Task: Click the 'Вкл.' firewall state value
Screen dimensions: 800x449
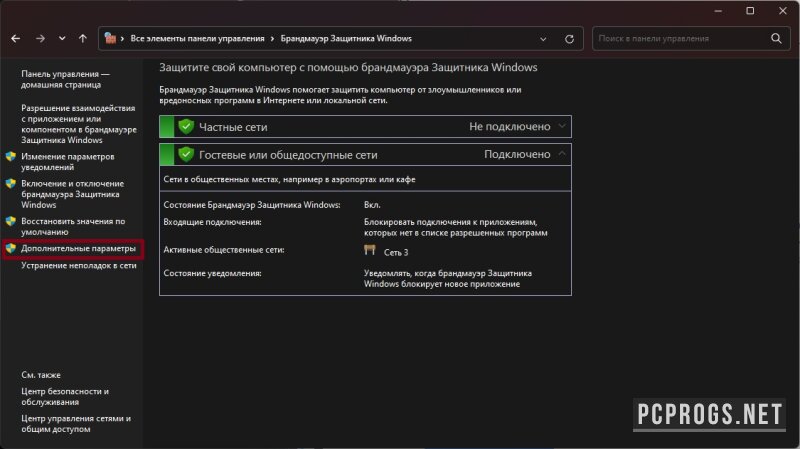Action: [x=372, y=205]
